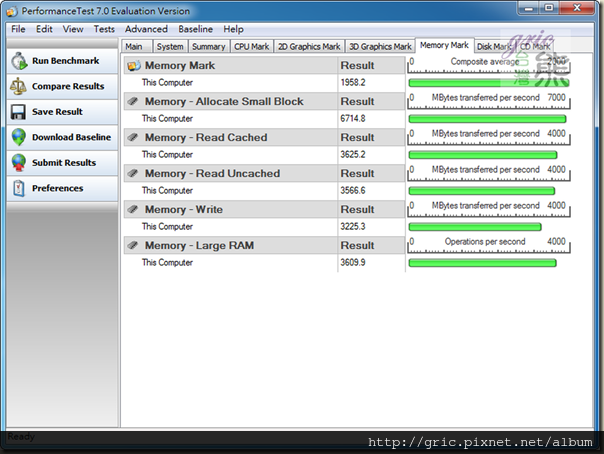Switch to the 2D Graphics Mark tab
The width and height of the screenshot is (604, 454).
click(309, 47)
